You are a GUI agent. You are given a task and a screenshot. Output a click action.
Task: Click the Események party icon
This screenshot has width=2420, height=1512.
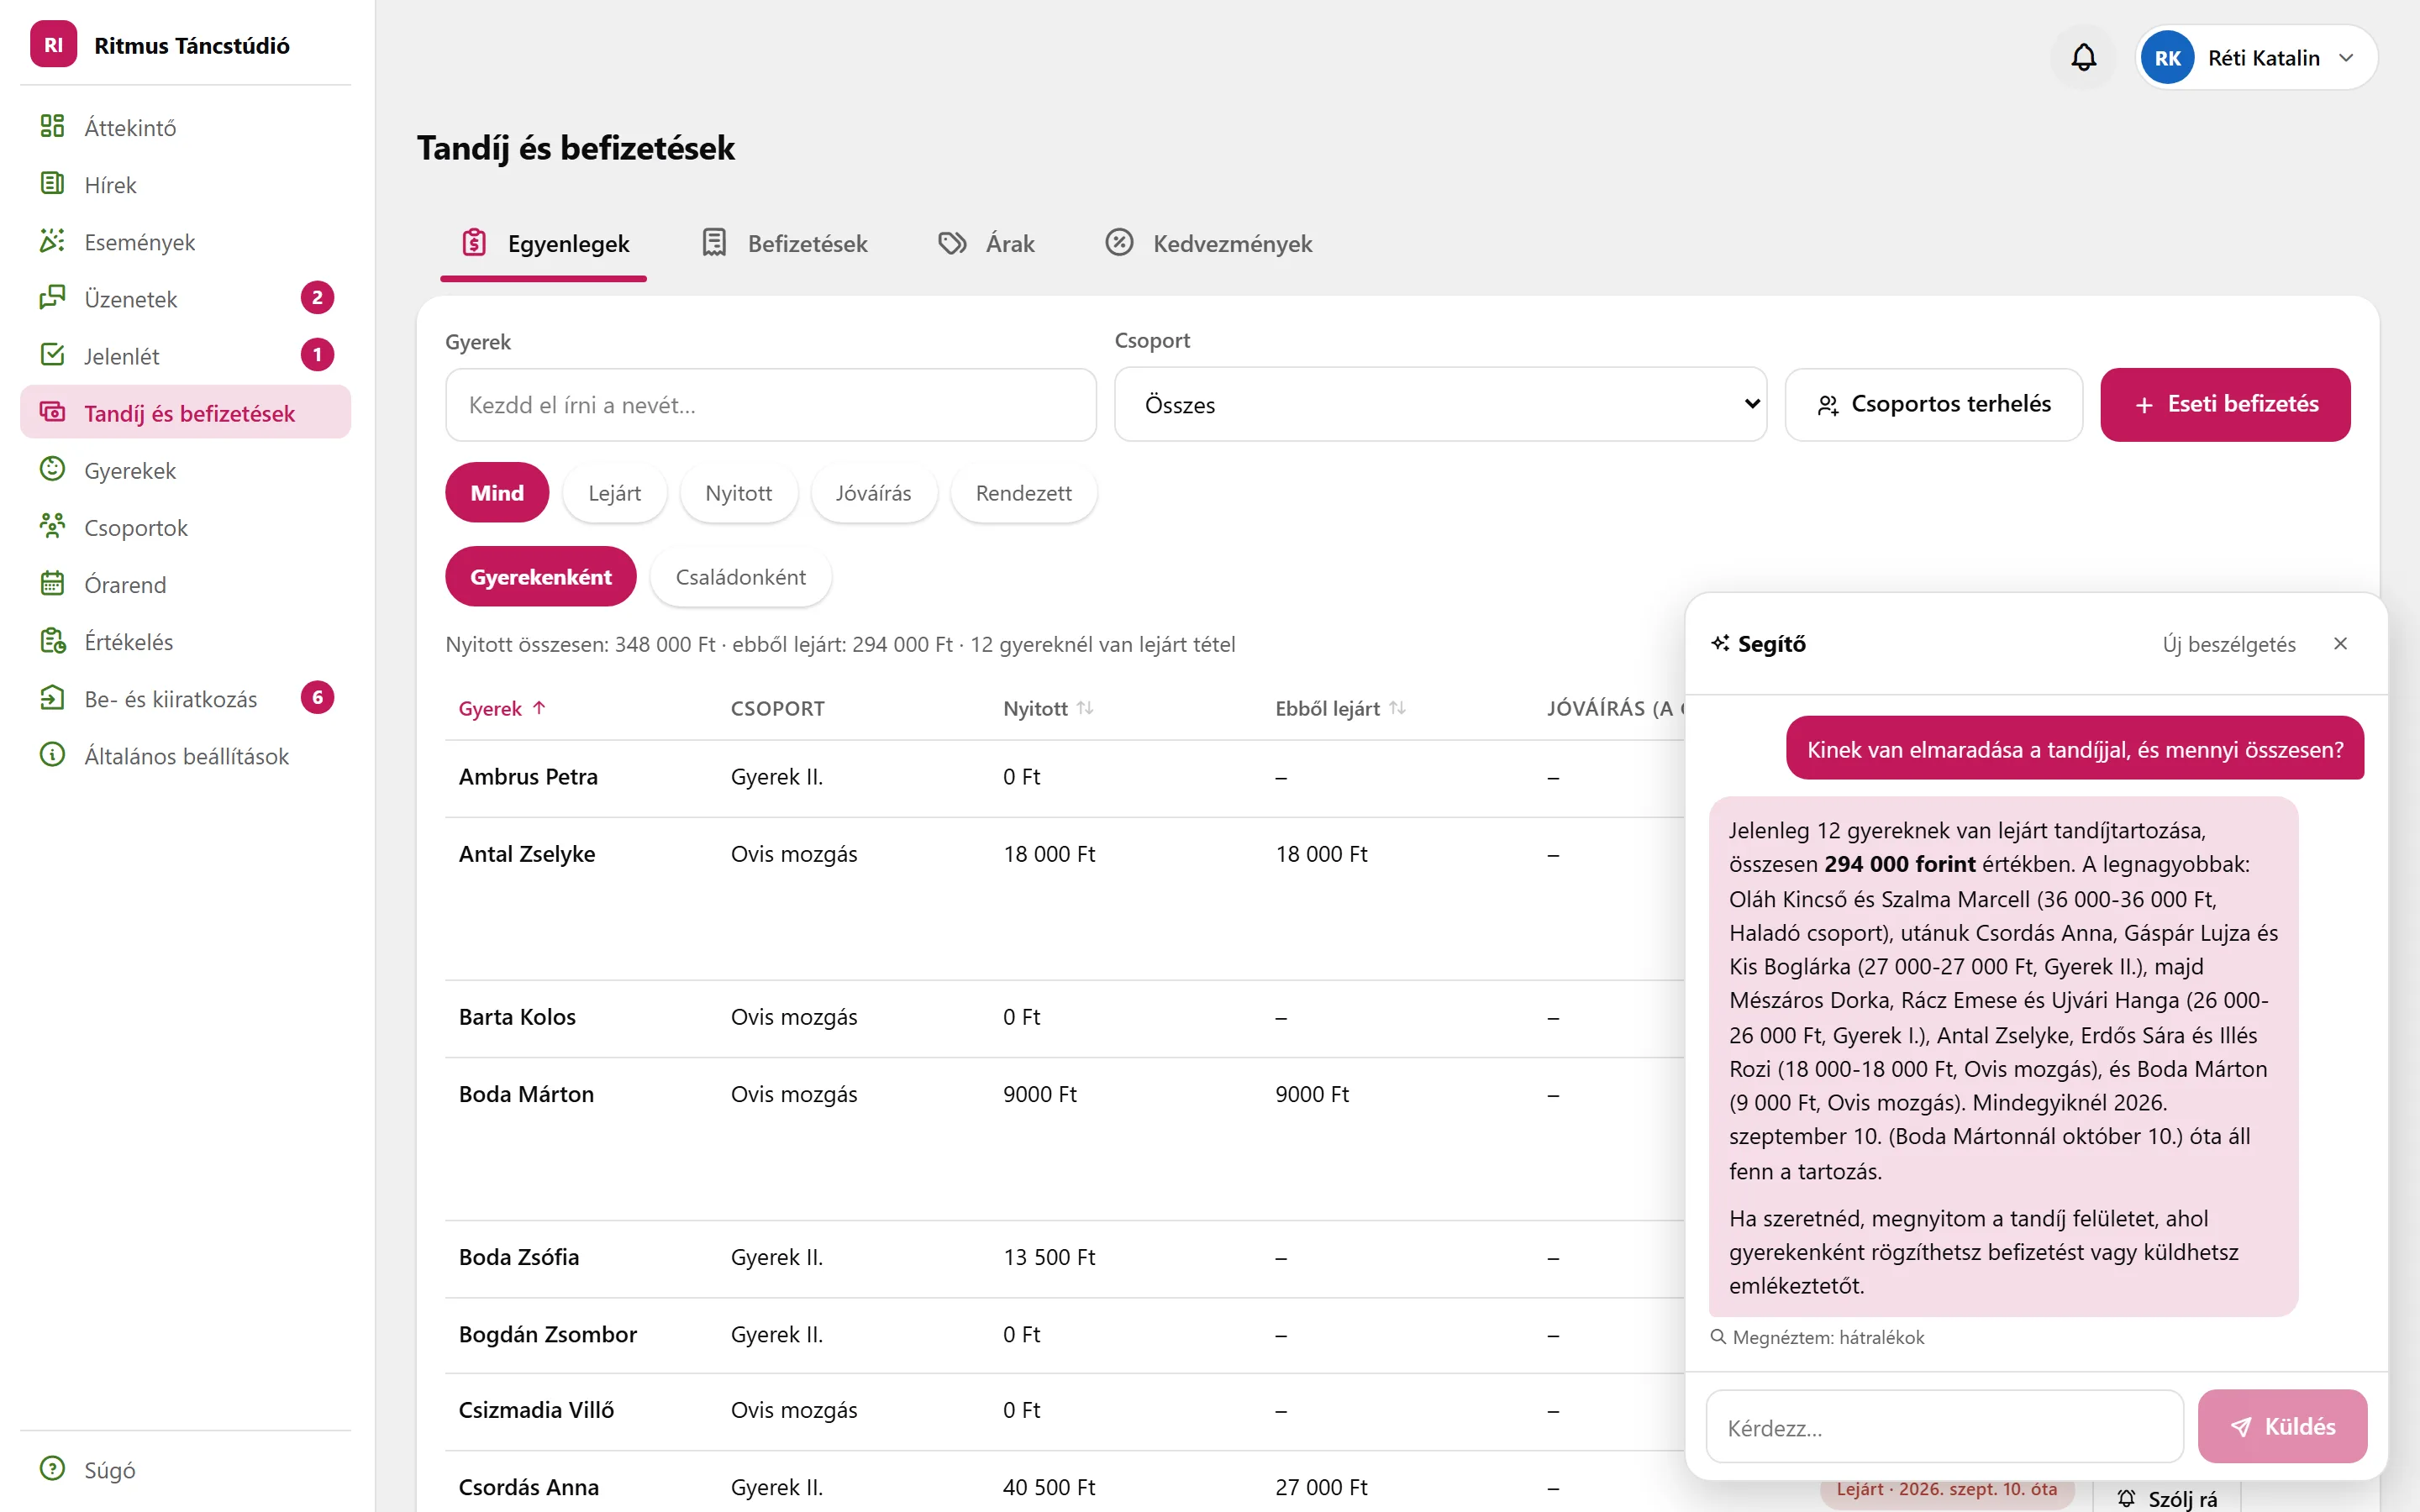[52, 241]
